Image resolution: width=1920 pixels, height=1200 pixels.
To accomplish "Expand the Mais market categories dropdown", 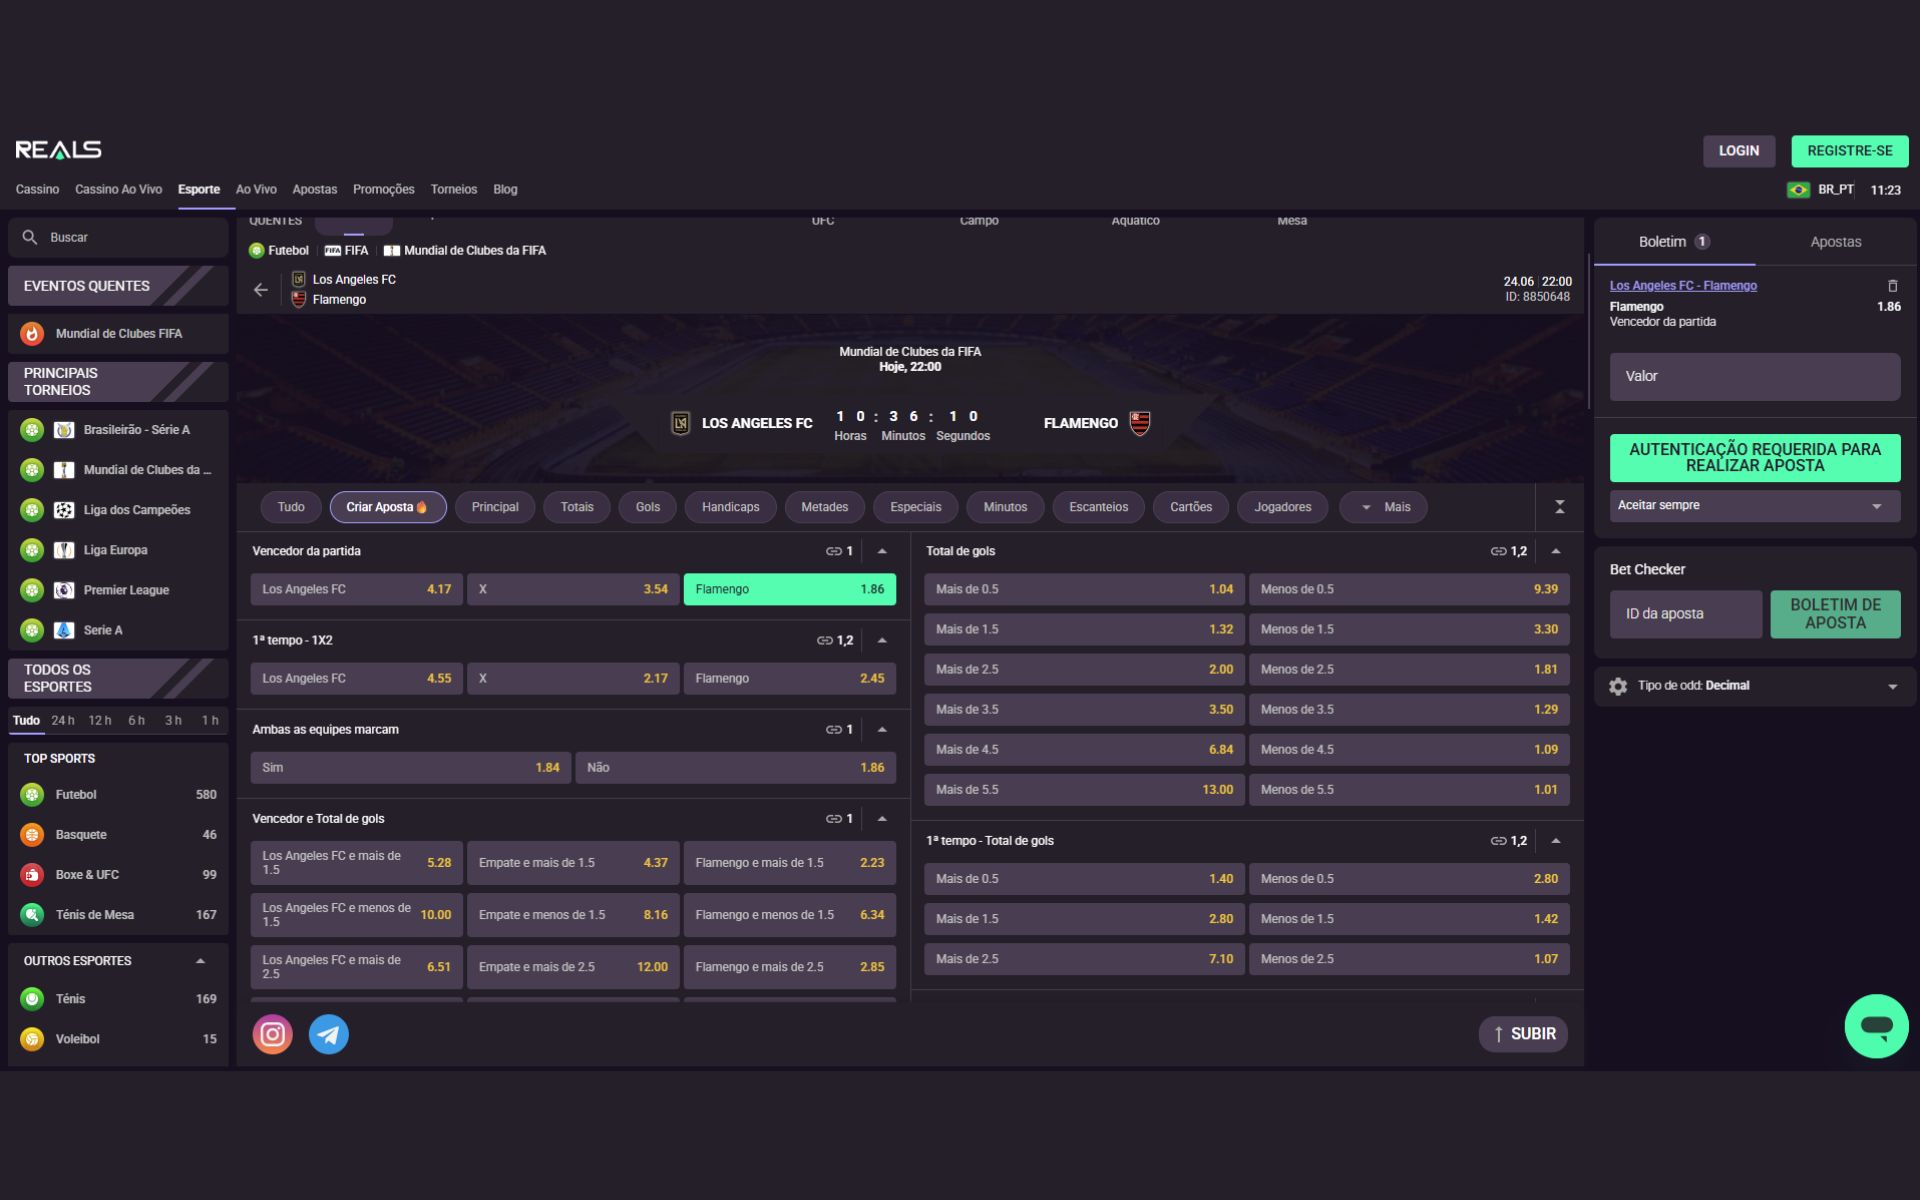I will pyautogui.click(x=1384, y=507).
